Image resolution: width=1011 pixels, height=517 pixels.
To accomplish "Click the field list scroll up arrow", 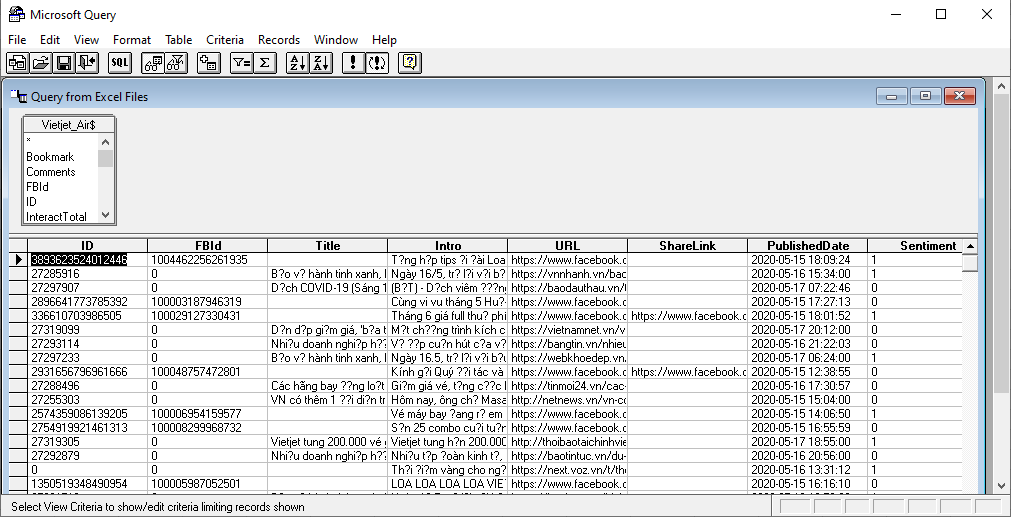I will click(x=106, y=142).
